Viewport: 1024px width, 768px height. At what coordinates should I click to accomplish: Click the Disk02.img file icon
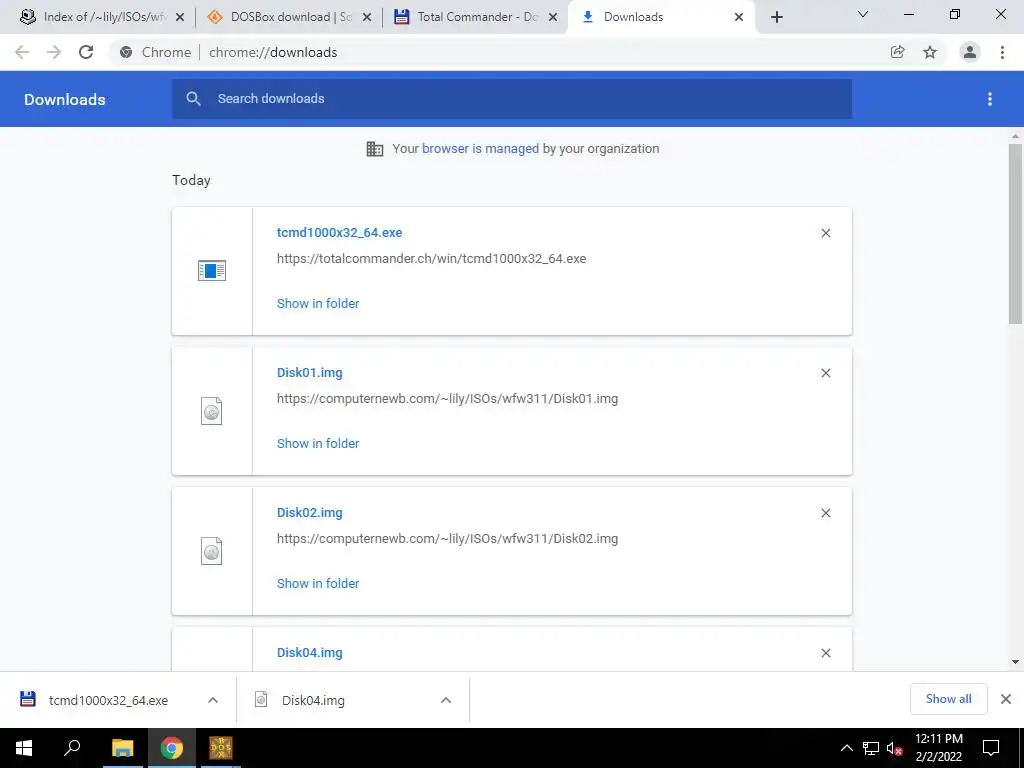212,551
